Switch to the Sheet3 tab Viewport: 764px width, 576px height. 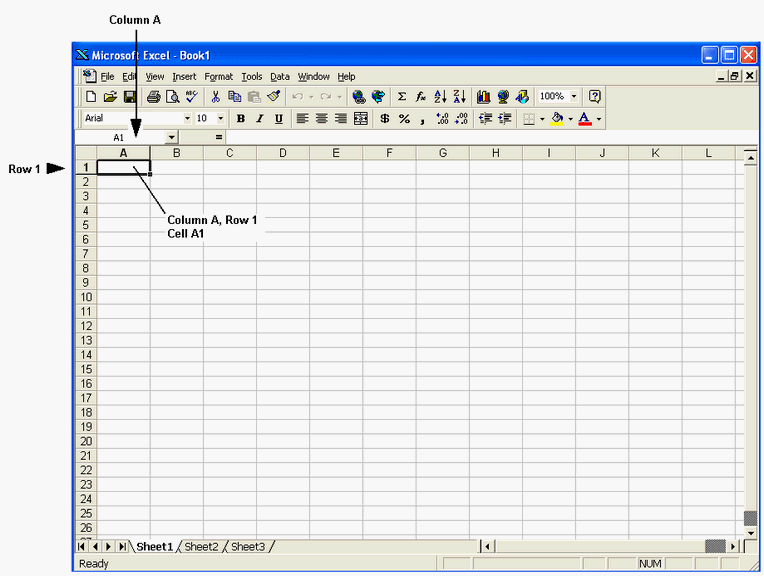click(x=248, y=547)
